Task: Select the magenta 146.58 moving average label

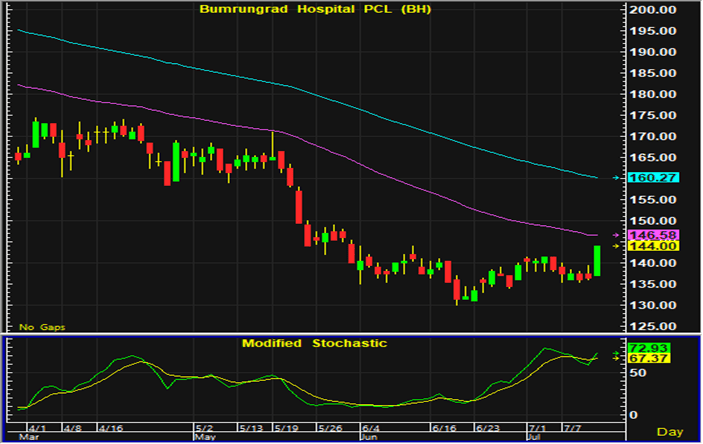Action: point(636,234)
